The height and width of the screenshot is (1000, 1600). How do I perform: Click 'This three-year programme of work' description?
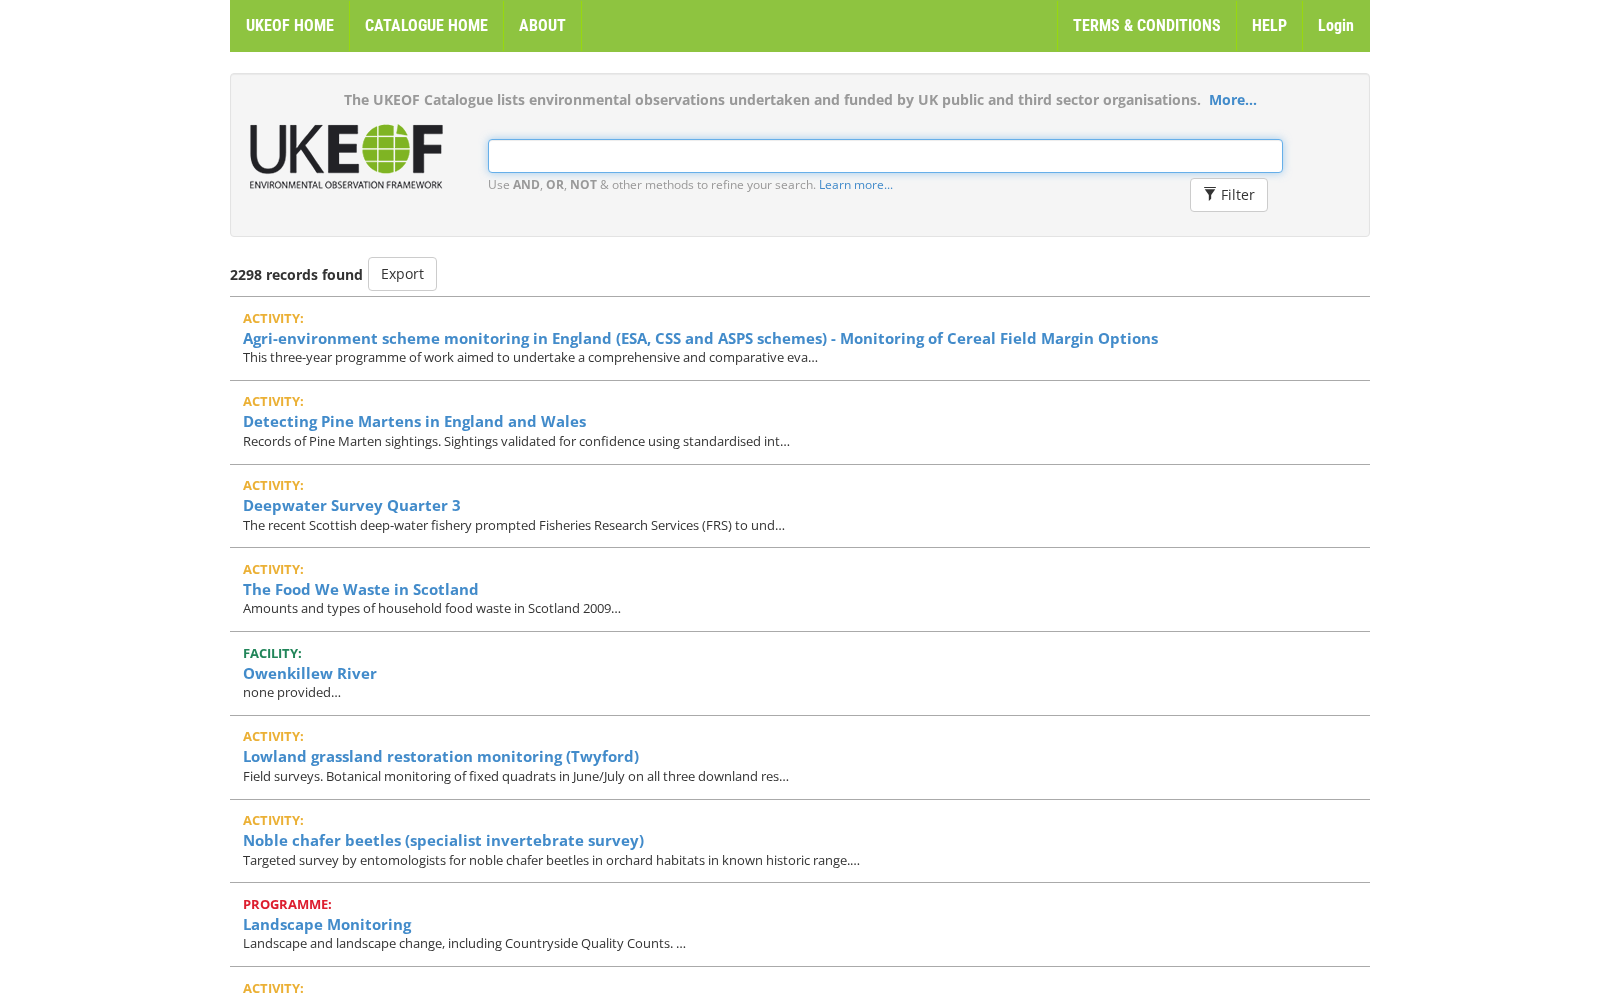pos(530,357)
